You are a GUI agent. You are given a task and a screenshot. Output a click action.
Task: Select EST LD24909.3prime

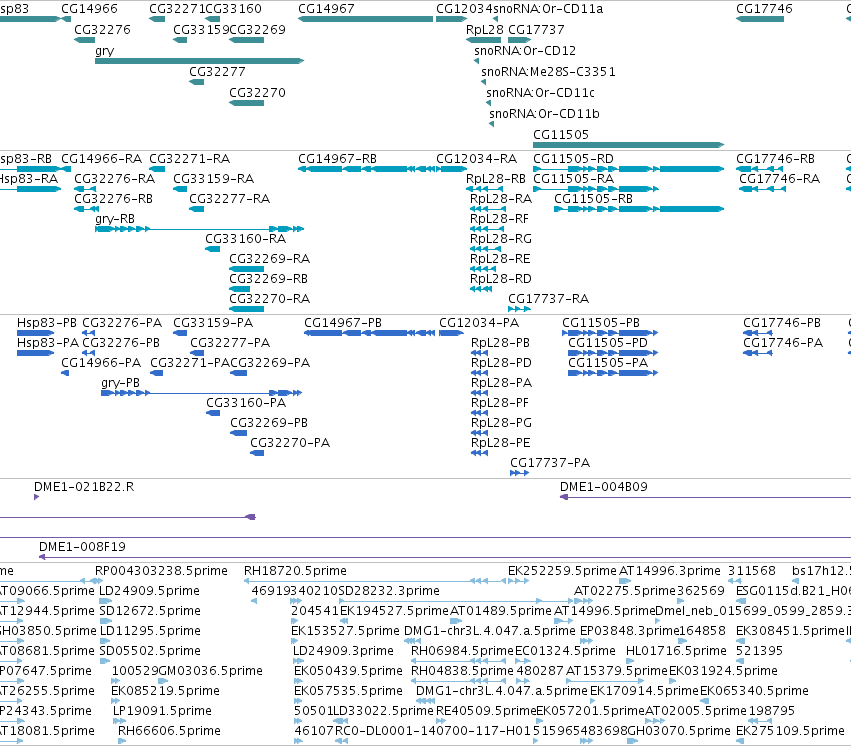pyautogui.click(x=343, y=651)
